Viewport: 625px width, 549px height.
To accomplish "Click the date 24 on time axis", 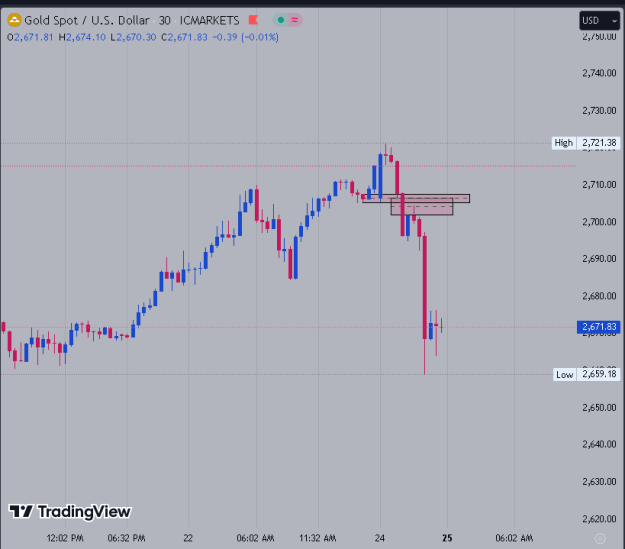I will point(380,538).
